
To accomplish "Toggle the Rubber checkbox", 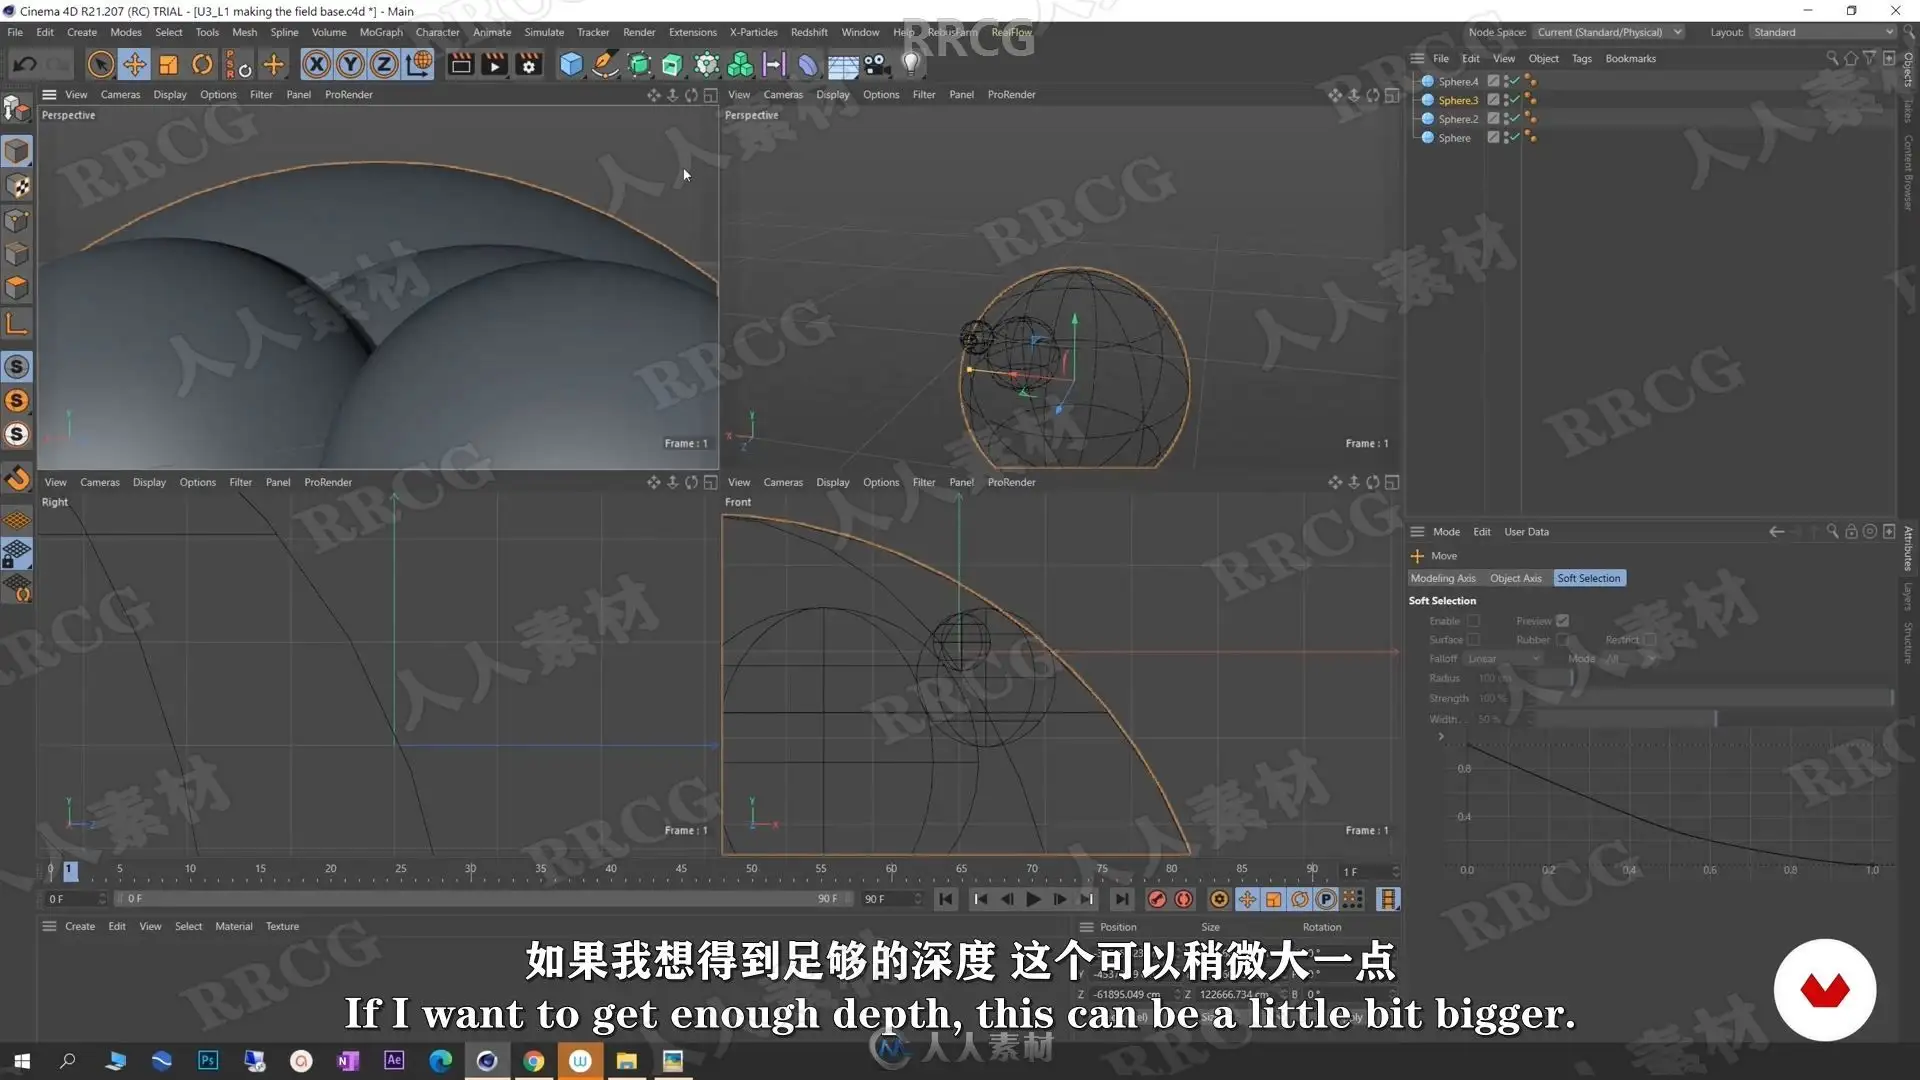I will point(1562,640).
